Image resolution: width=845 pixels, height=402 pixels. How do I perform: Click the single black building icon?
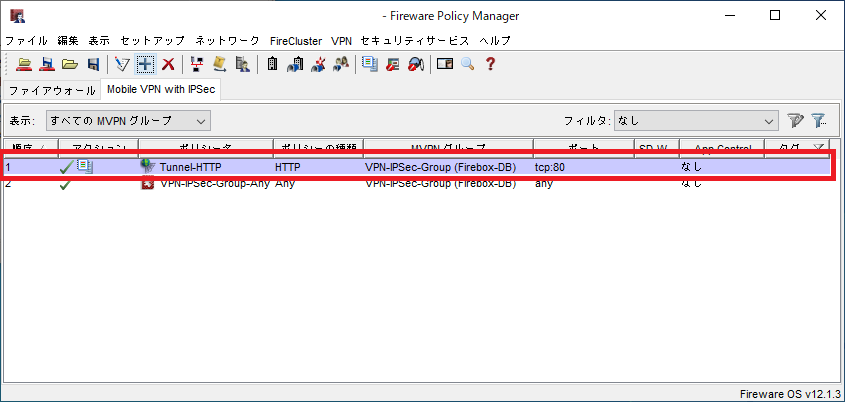coord(272,64)
